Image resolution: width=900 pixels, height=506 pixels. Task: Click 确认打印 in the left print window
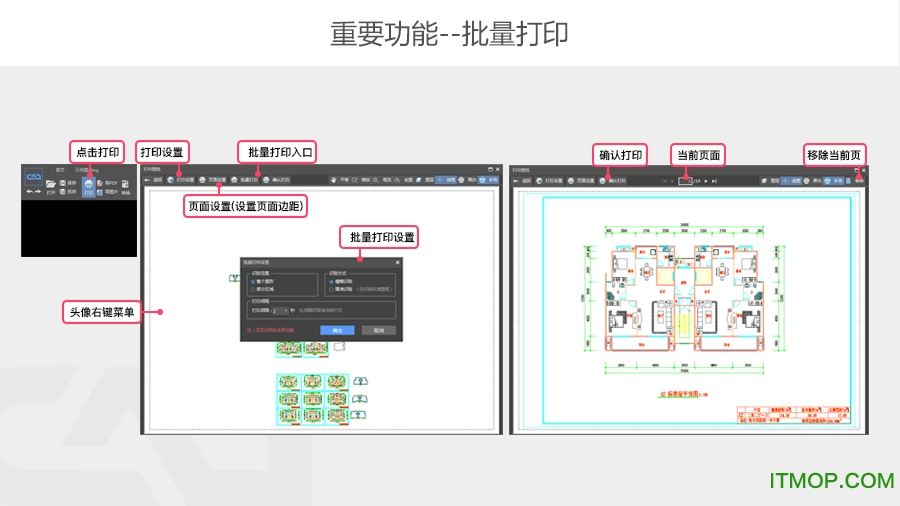tap(276, 180)
